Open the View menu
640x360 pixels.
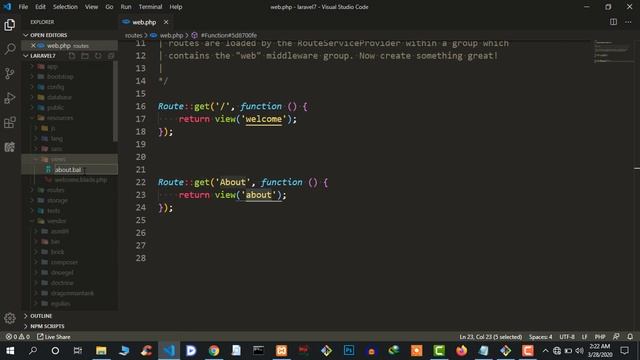point(91,7)
